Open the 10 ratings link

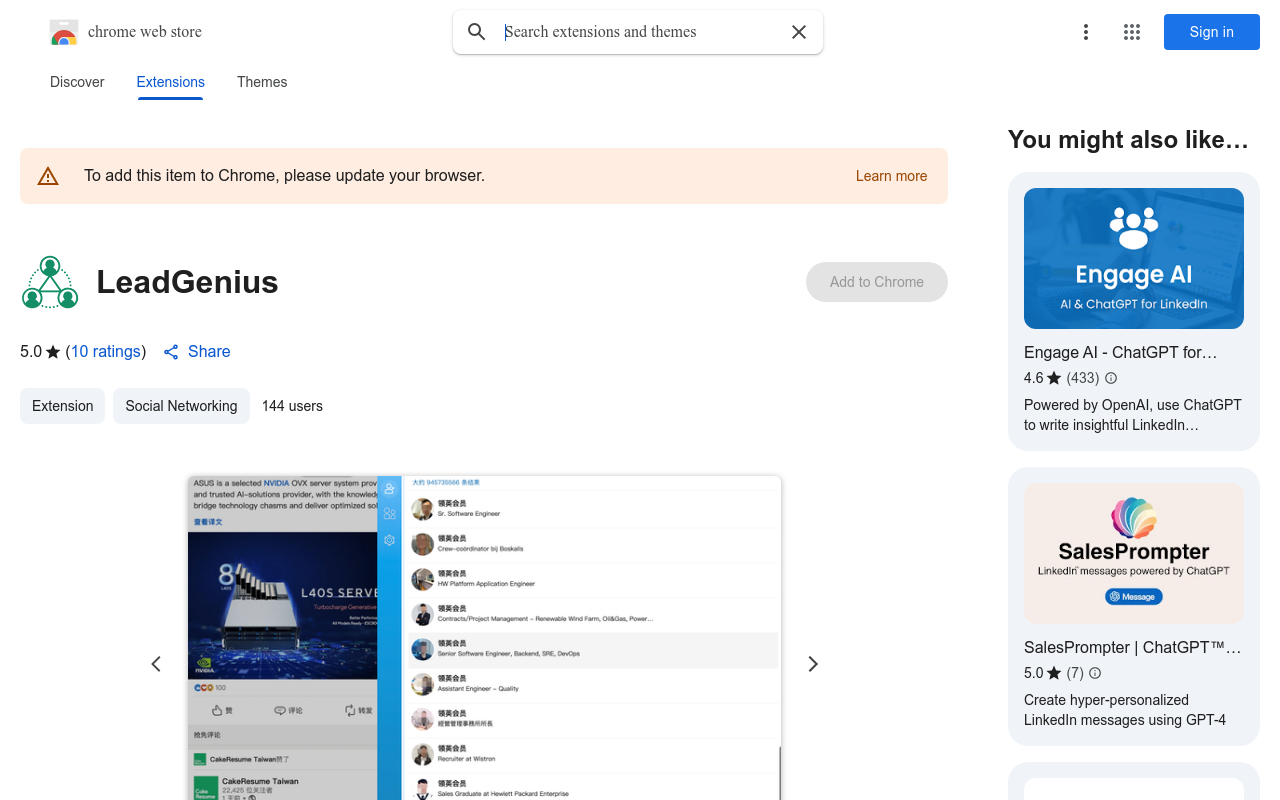coord(105,352)
